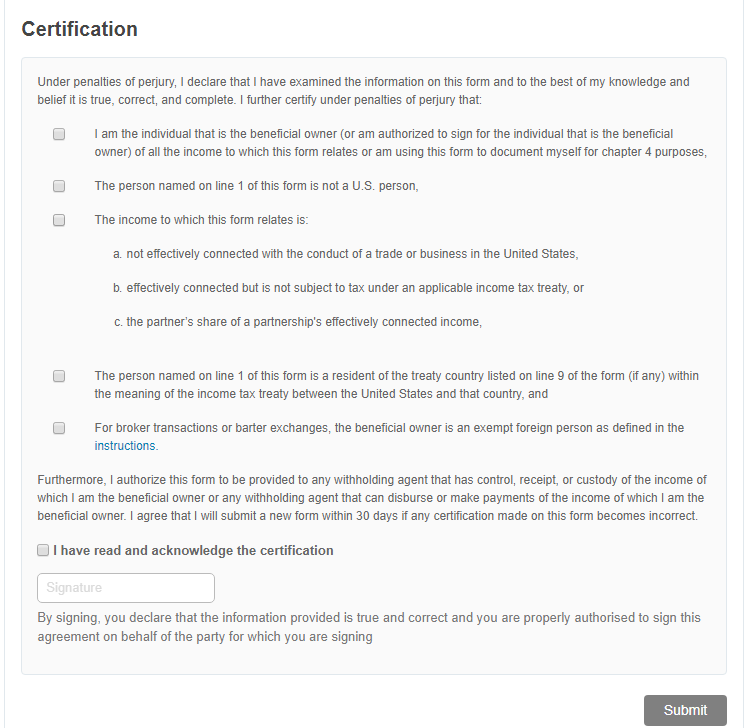
Task: Click the 'By signing, you declare' note
Action: 369,627
